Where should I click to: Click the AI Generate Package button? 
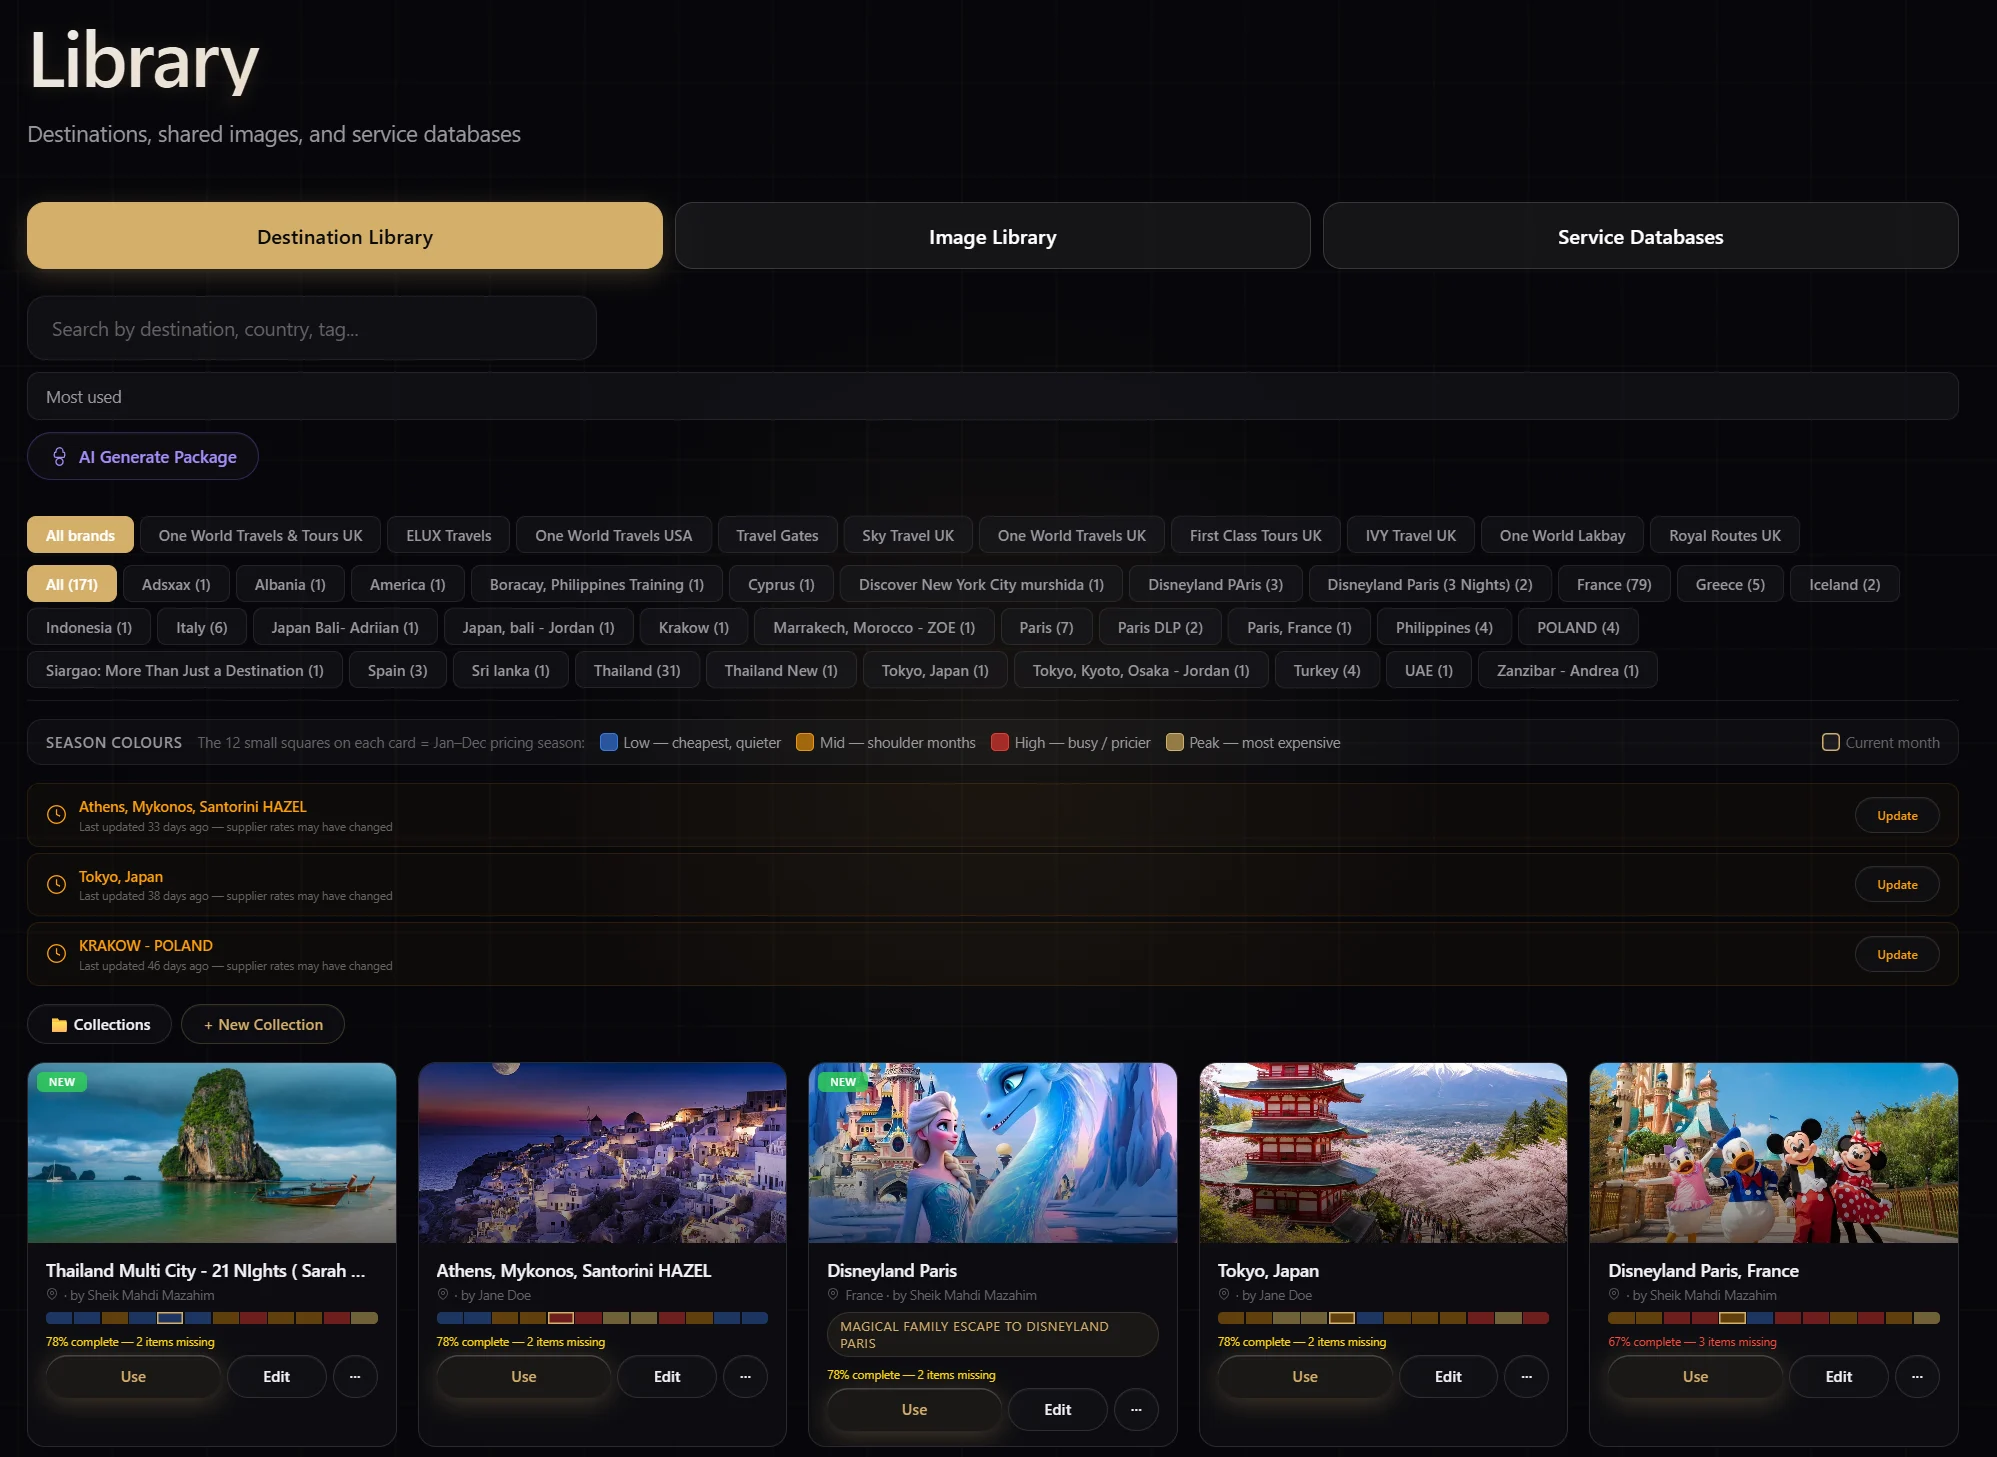click(x=143, y=456)
